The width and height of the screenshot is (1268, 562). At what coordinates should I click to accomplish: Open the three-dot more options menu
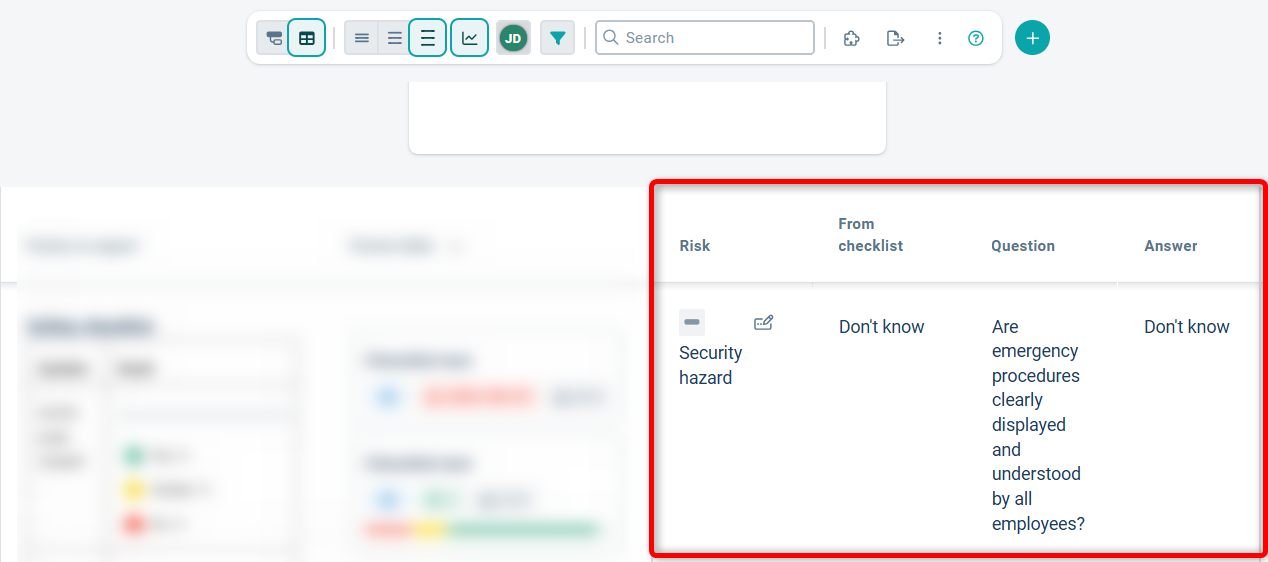(939, 38)
